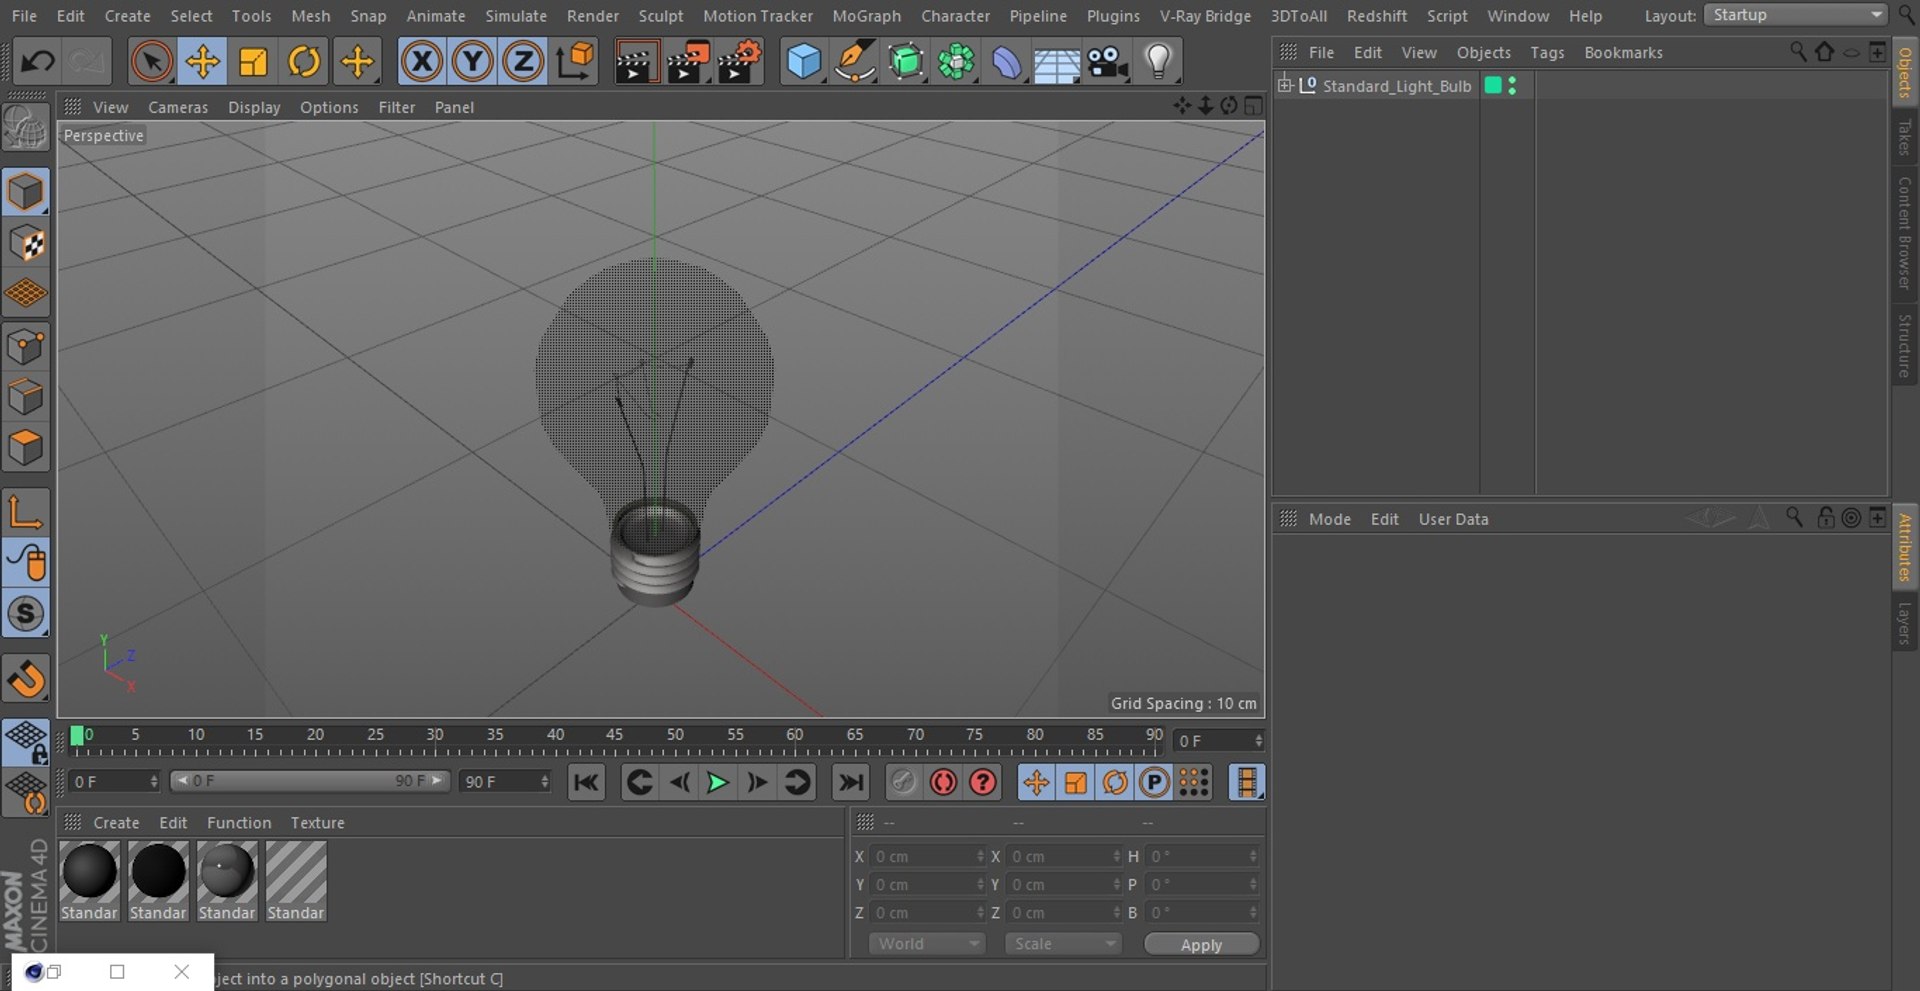Click the Undo arrow icon
This screenshot has height=991, width=1920.
(37, 62)
